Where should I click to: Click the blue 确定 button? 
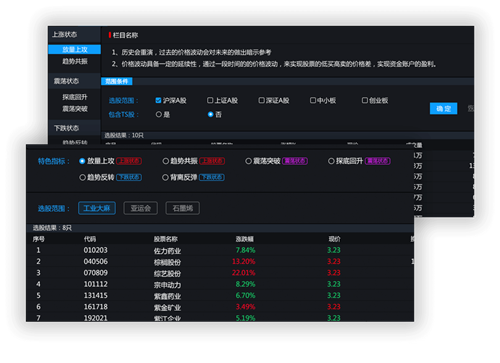pos(443,109)
